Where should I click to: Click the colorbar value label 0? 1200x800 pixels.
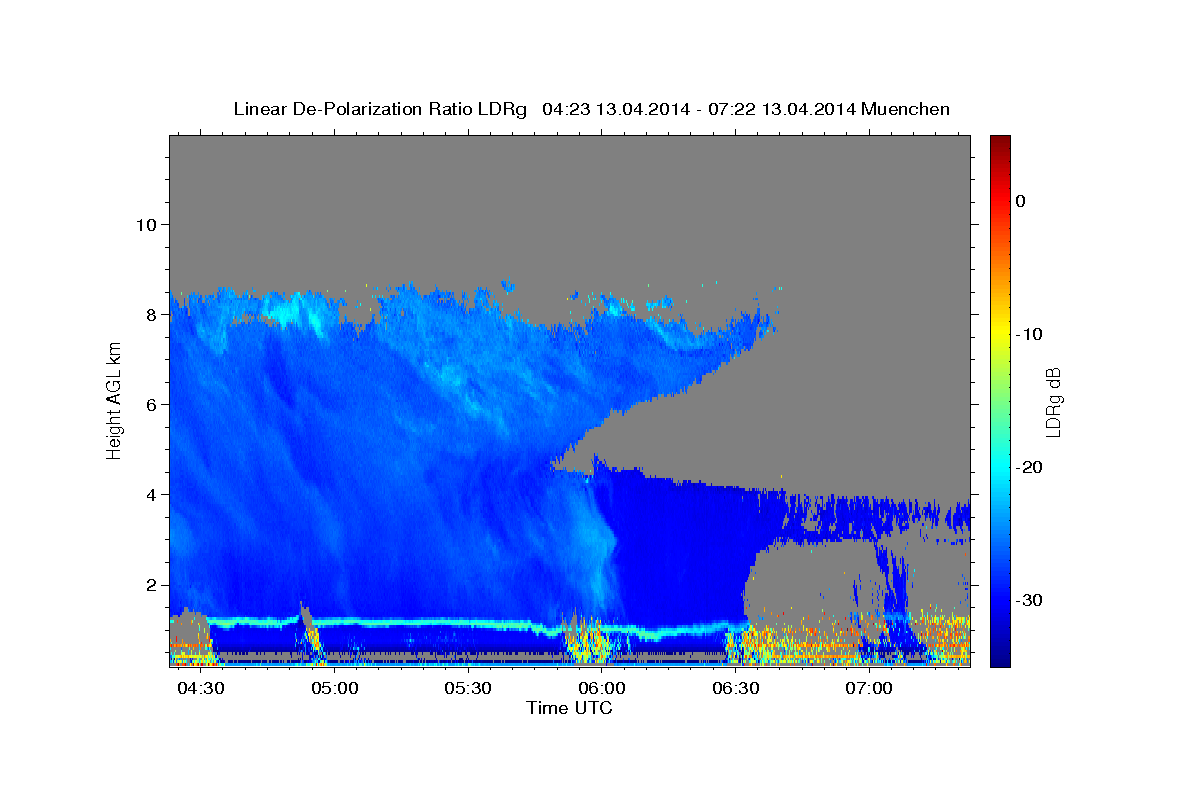(1020, 201)
